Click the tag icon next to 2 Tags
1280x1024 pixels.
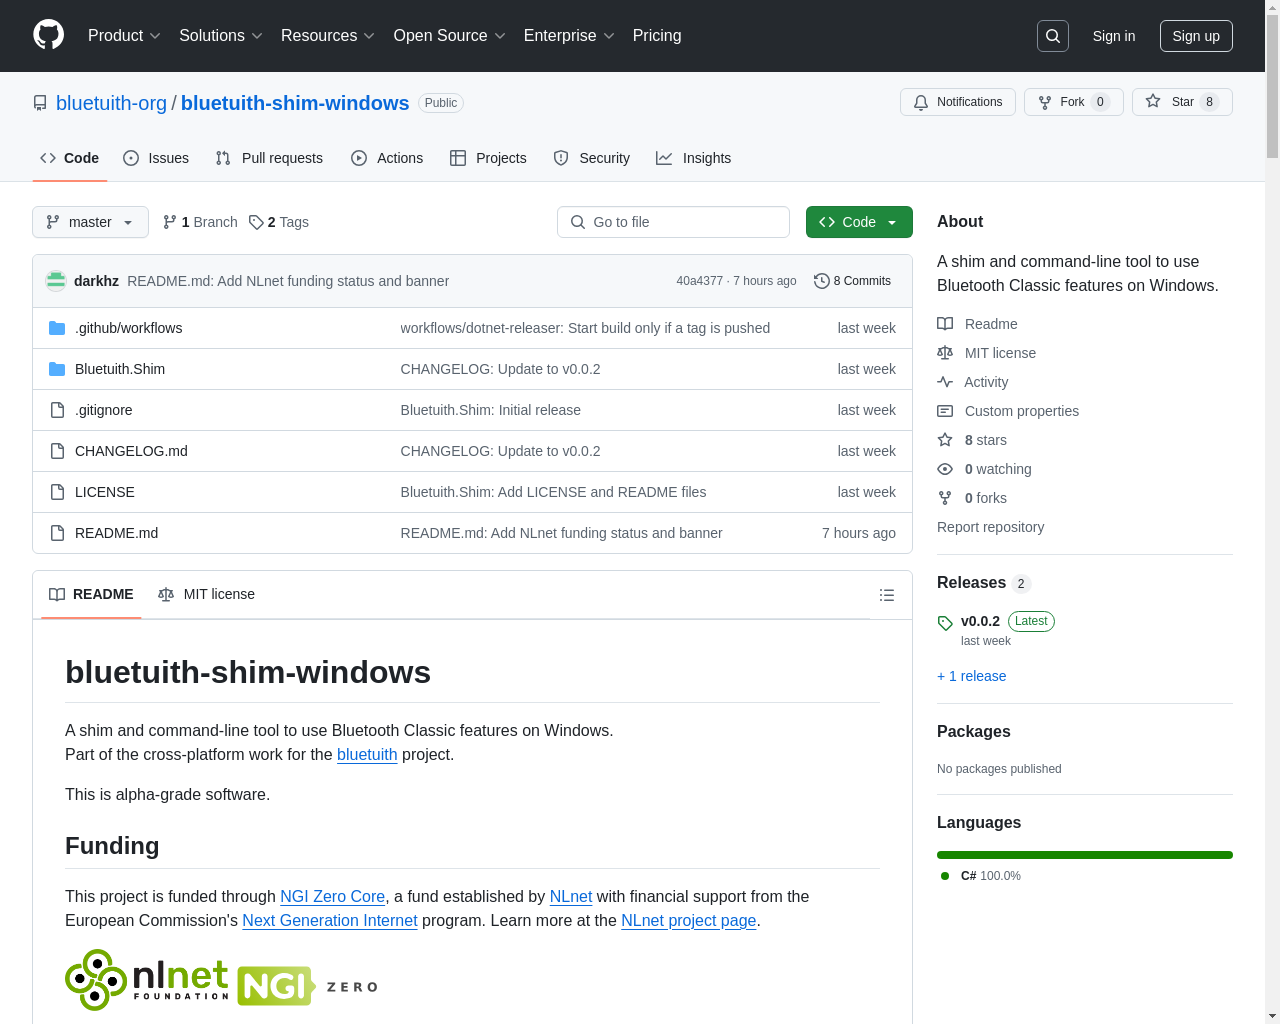[x=256, y=222]
